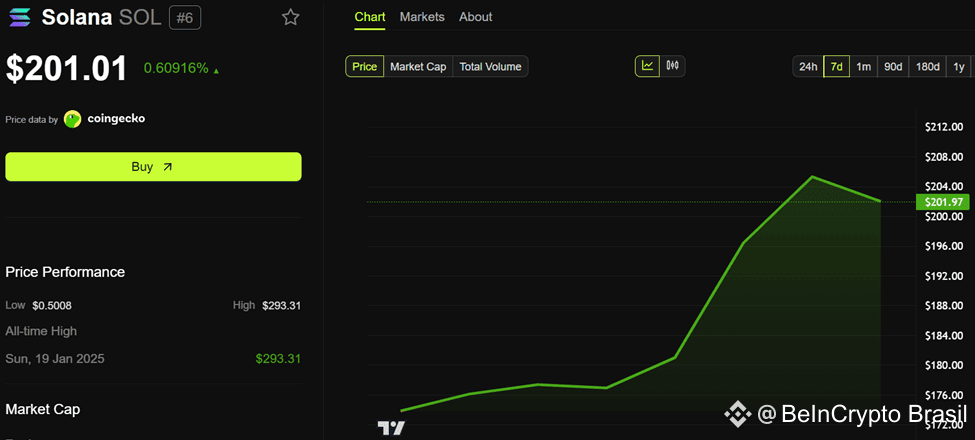Set chart range to 90d
This screenshot has height=440, width=975.
[x=893, y=66]
